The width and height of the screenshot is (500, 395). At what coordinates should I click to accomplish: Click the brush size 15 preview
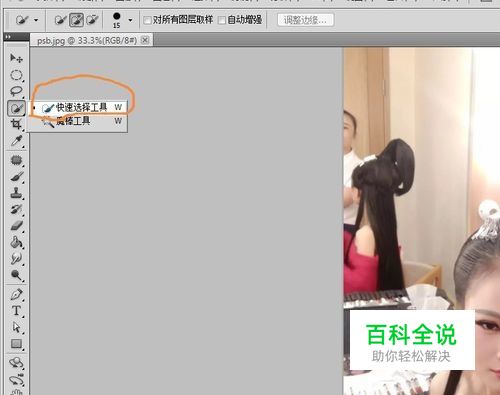(117, 20)
